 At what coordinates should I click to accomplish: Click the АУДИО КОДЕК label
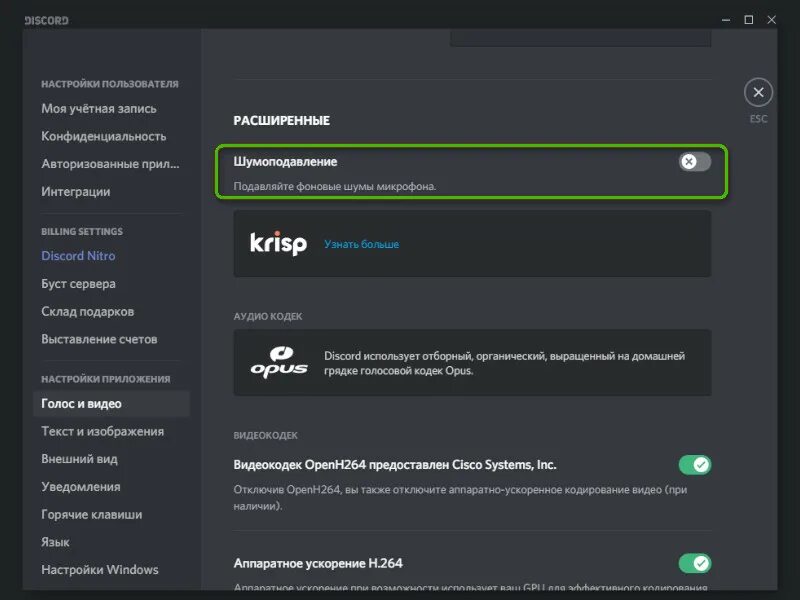click(x=268, y=316)
